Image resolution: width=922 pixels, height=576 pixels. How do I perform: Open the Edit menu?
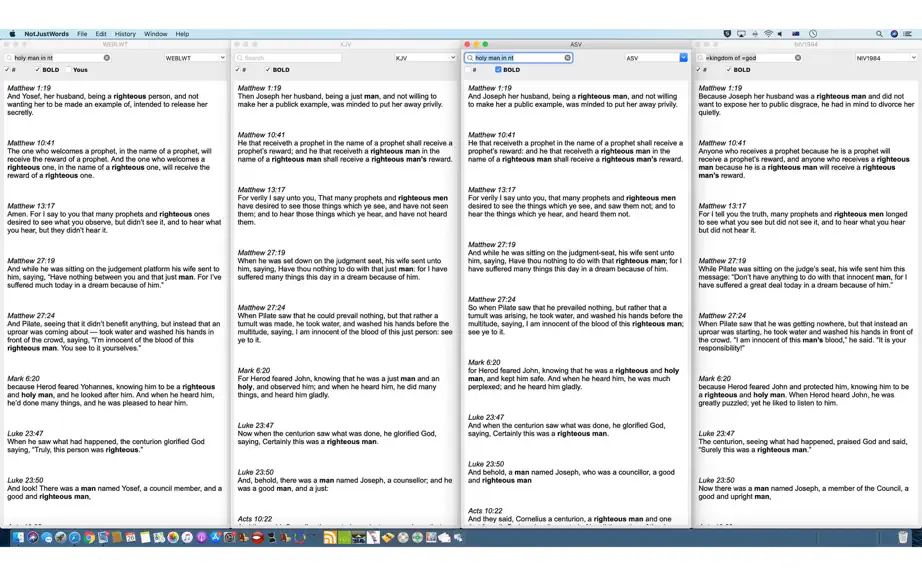101,34
